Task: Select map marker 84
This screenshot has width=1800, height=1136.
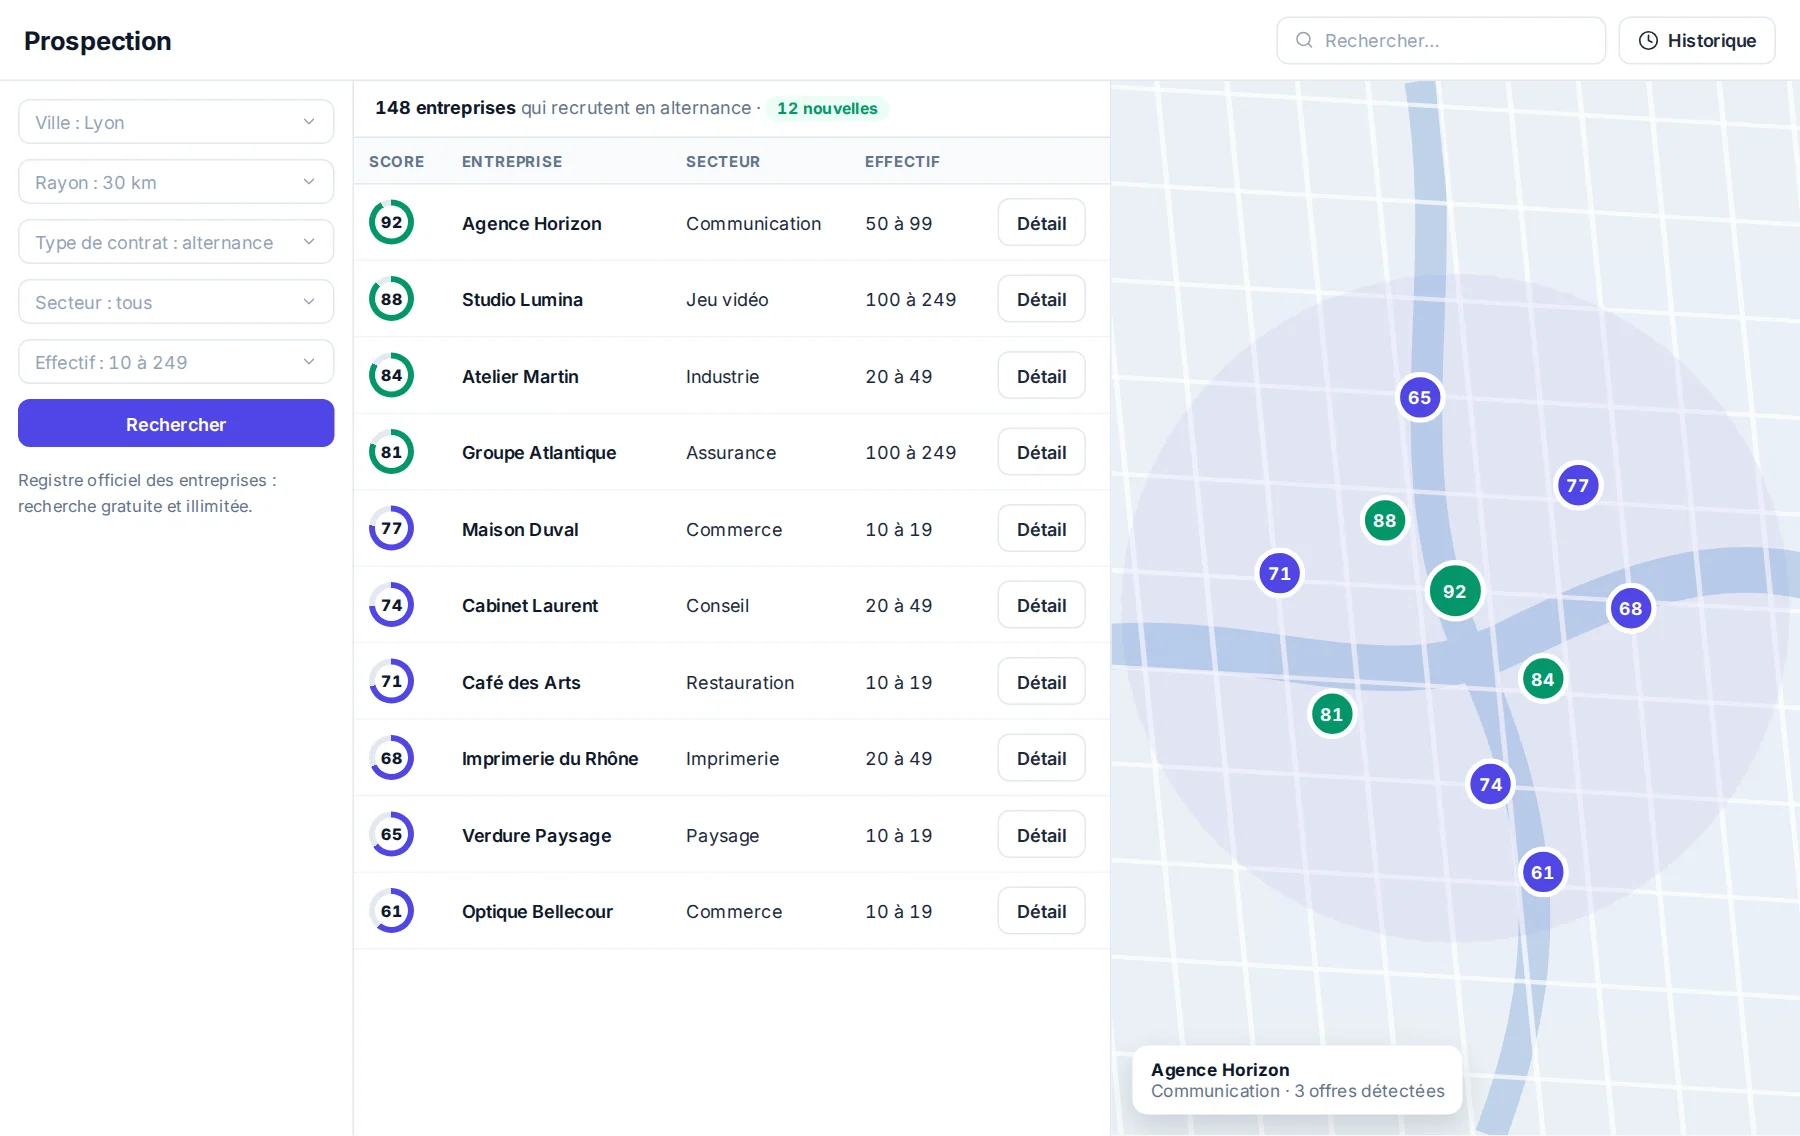Action: (1543, 679)
